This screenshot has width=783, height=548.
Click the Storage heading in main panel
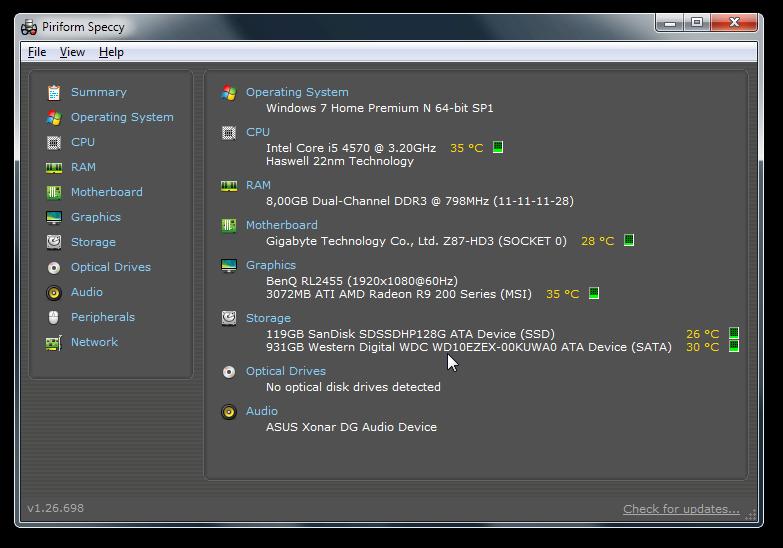click(x=268, y=318)
